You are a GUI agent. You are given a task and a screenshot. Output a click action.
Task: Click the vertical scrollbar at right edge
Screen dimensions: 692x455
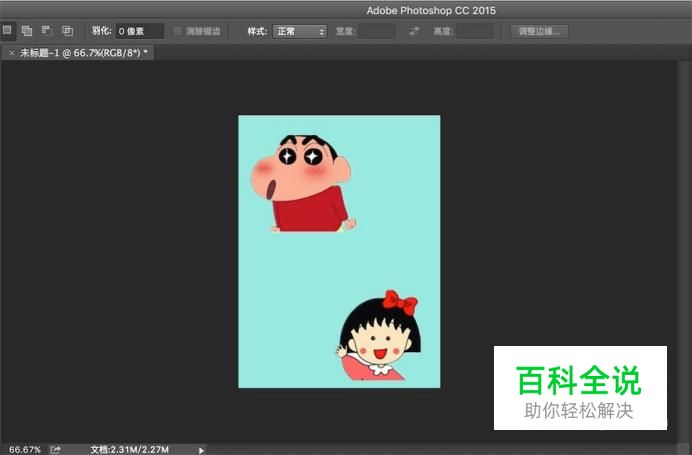[x=683, y=252]
